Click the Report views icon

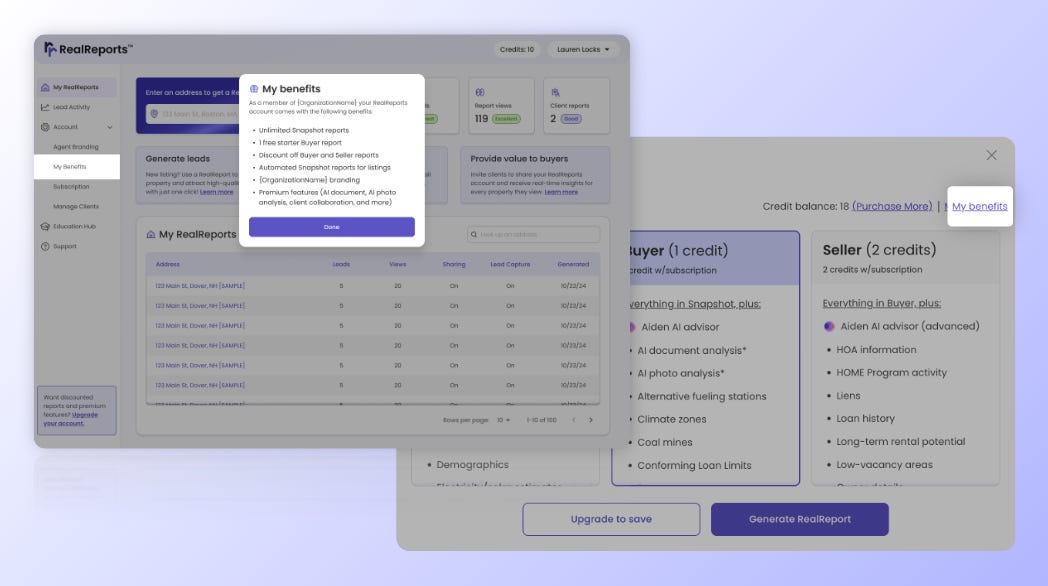pyautogui.click(x=479, y=92)
